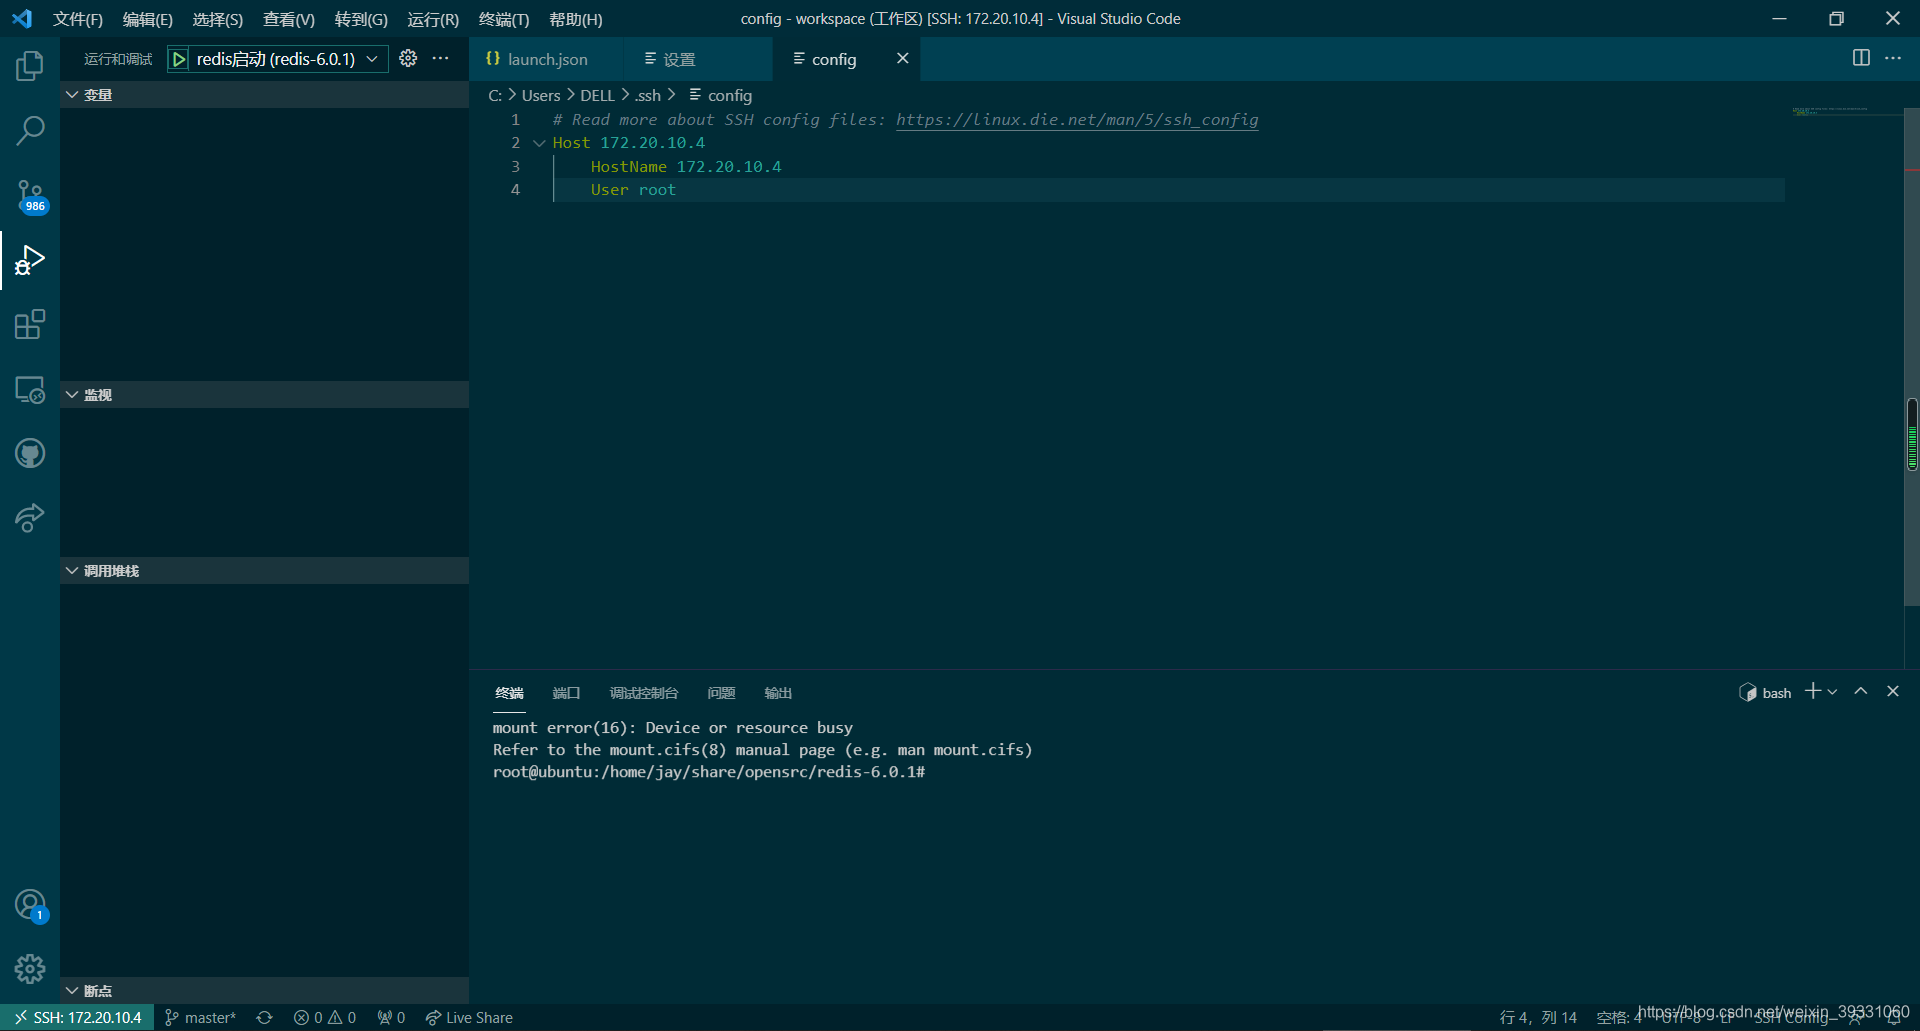Switch to the 调试控制台 panel tab
This screenshot has width=1920, height=1031.
pyautogui.click(x=644, y=693)
